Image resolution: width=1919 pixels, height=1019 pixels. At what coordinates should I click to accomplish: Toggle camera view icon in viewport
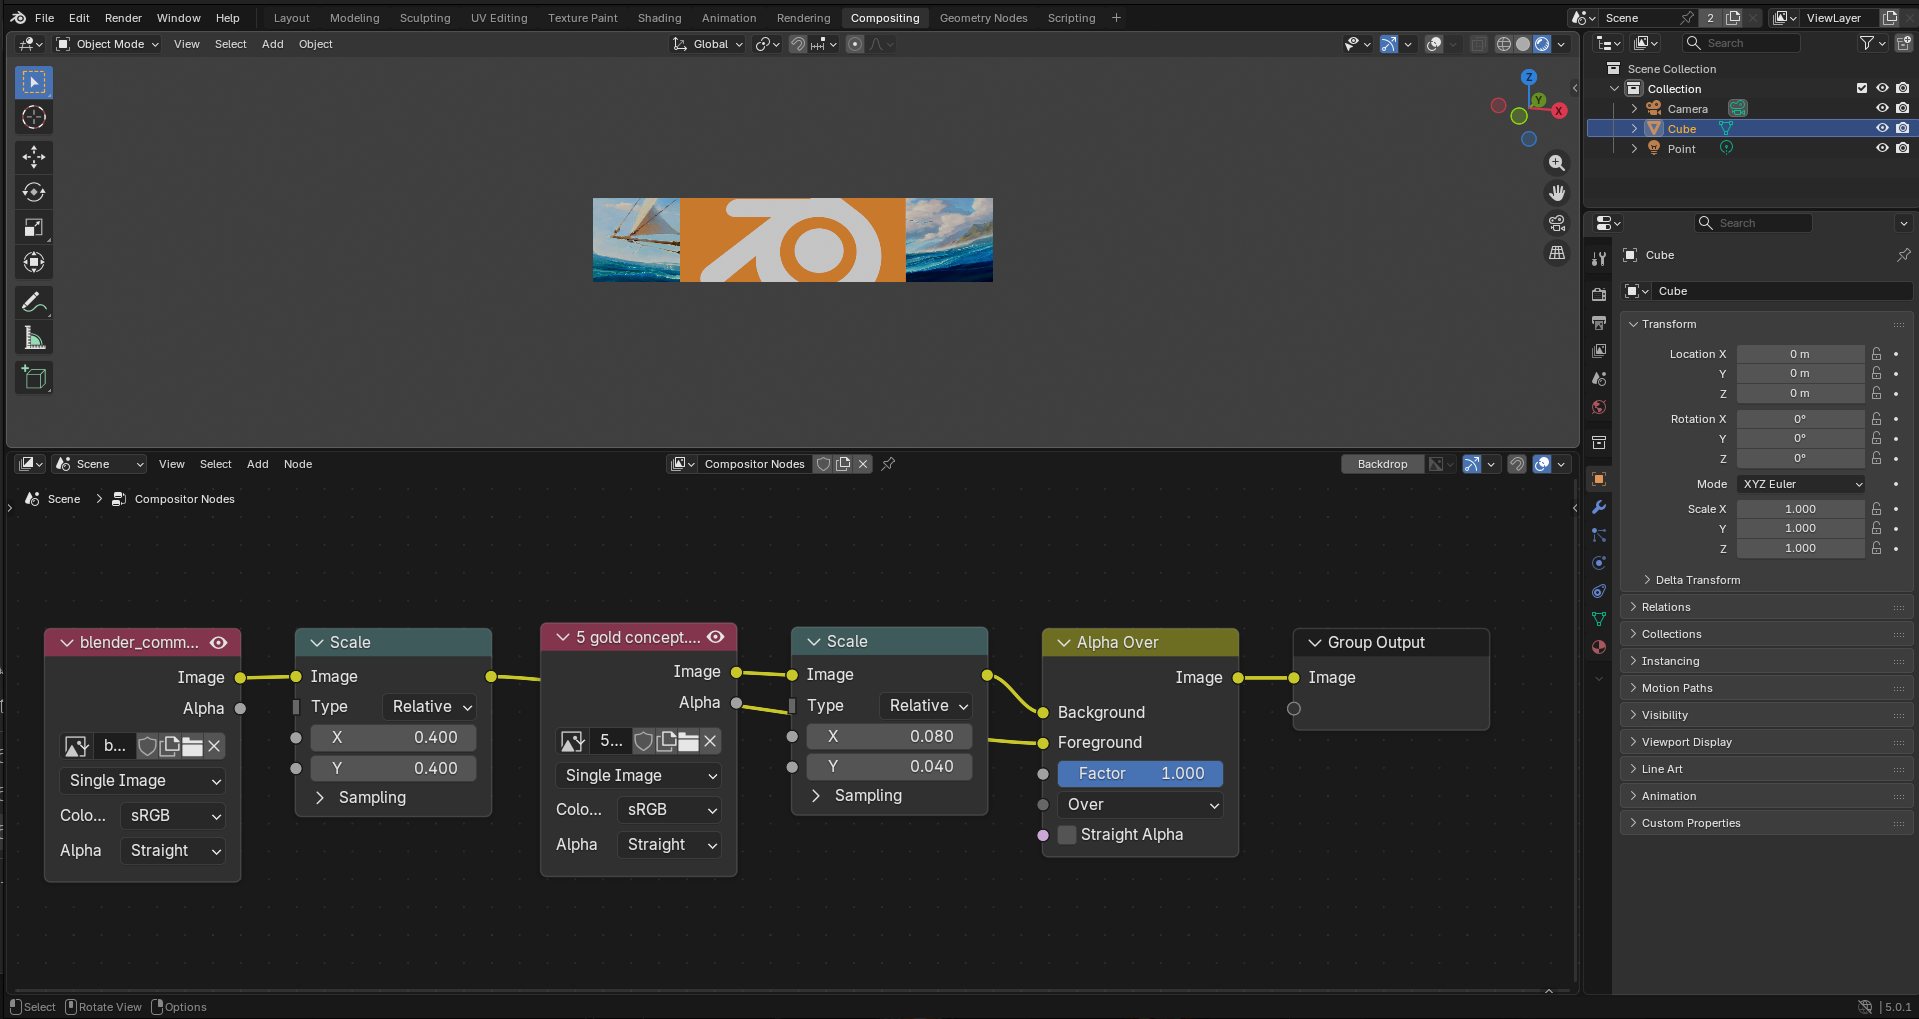(x=1557, y=223)
